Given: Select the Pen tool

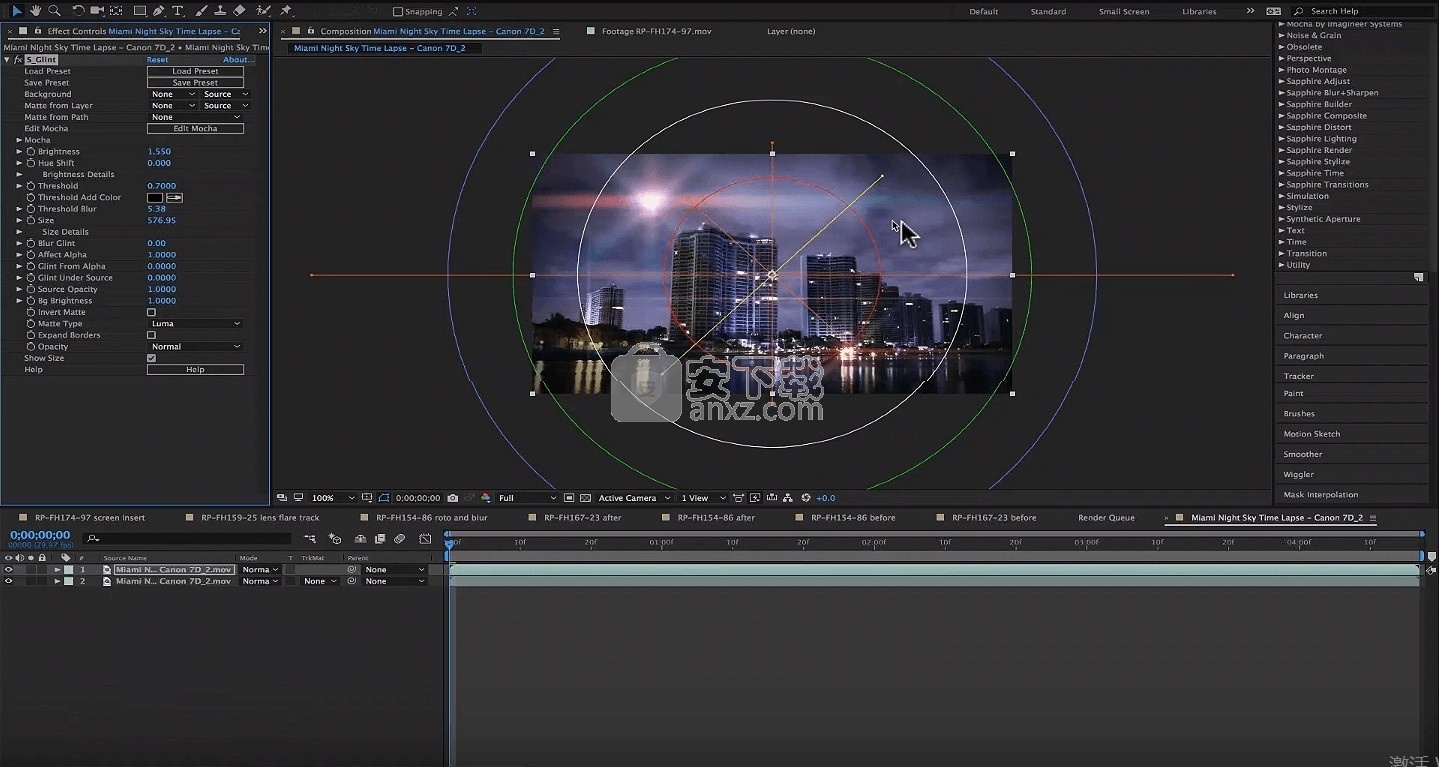Looking at the screenshot, I should click(160, 10).
